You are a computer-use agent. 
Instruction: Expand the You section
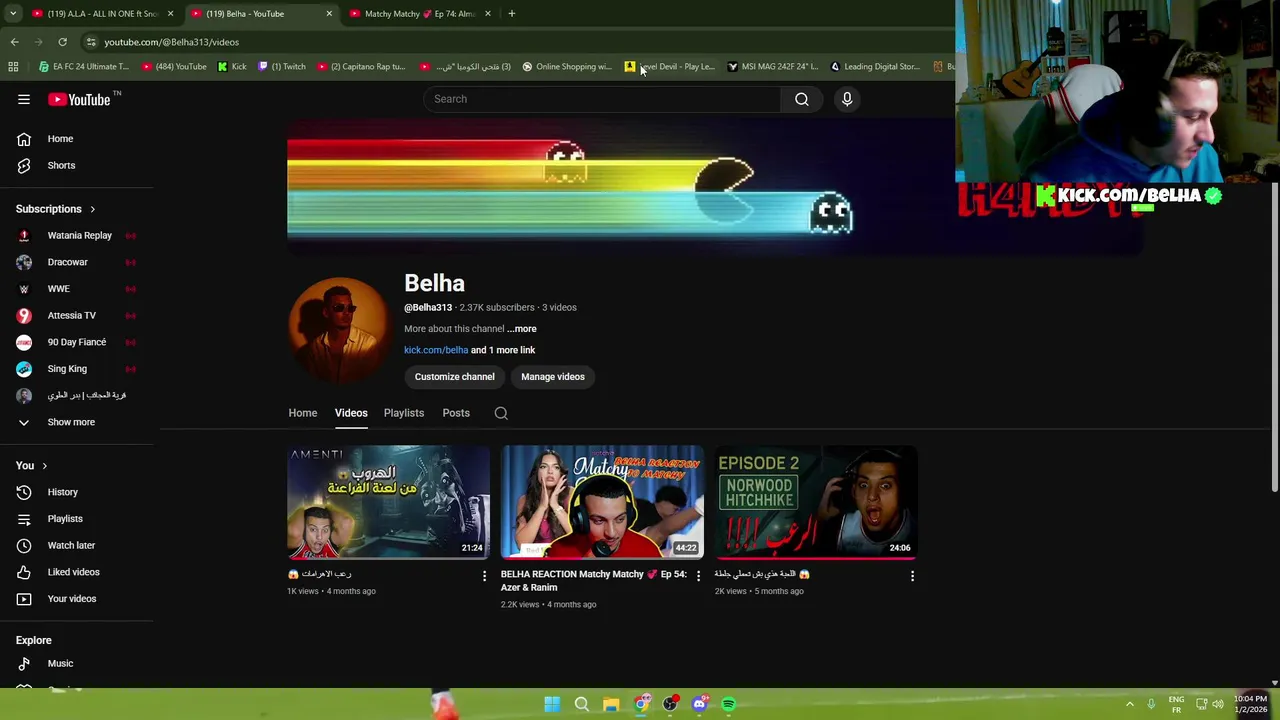click(32, 465)
